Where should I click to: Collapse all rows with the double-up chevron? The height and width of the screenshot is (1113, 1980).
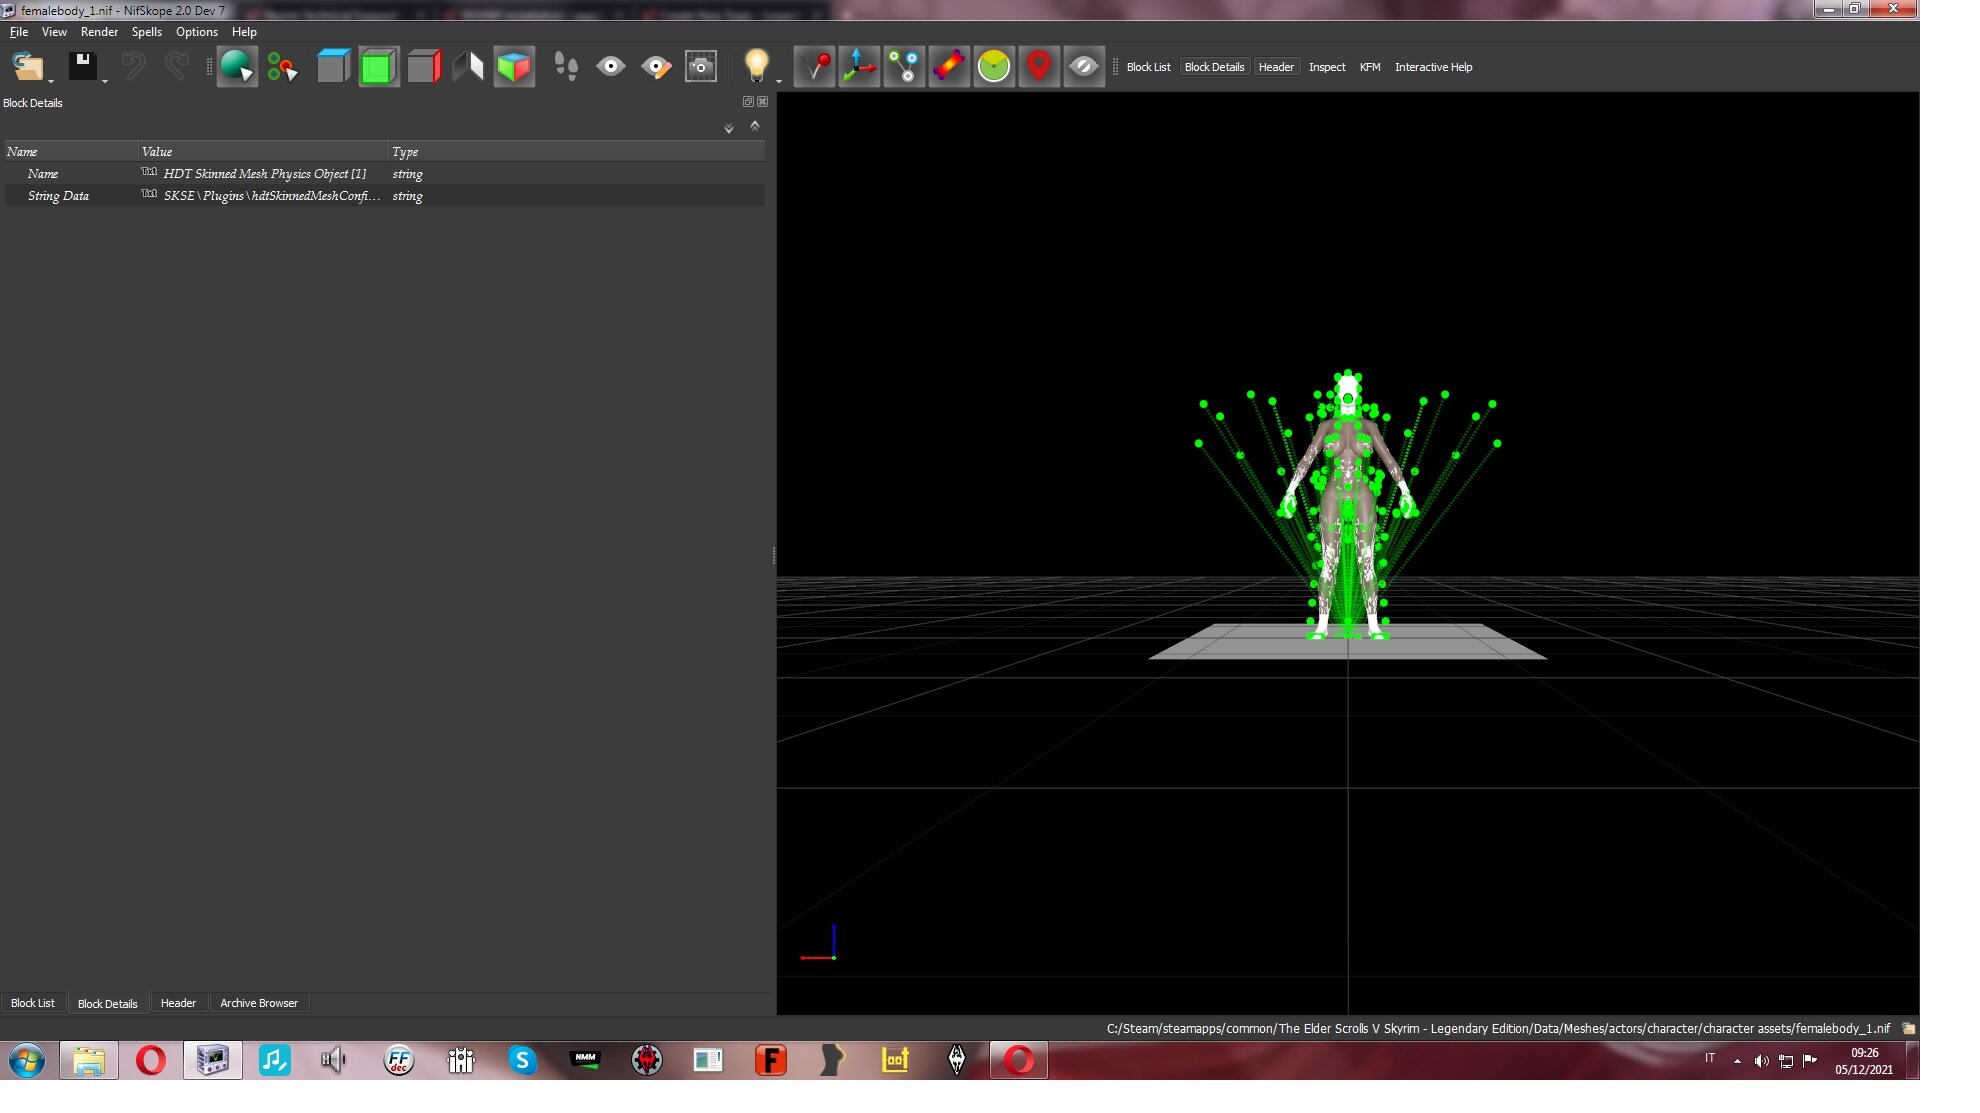click(755, 126)
